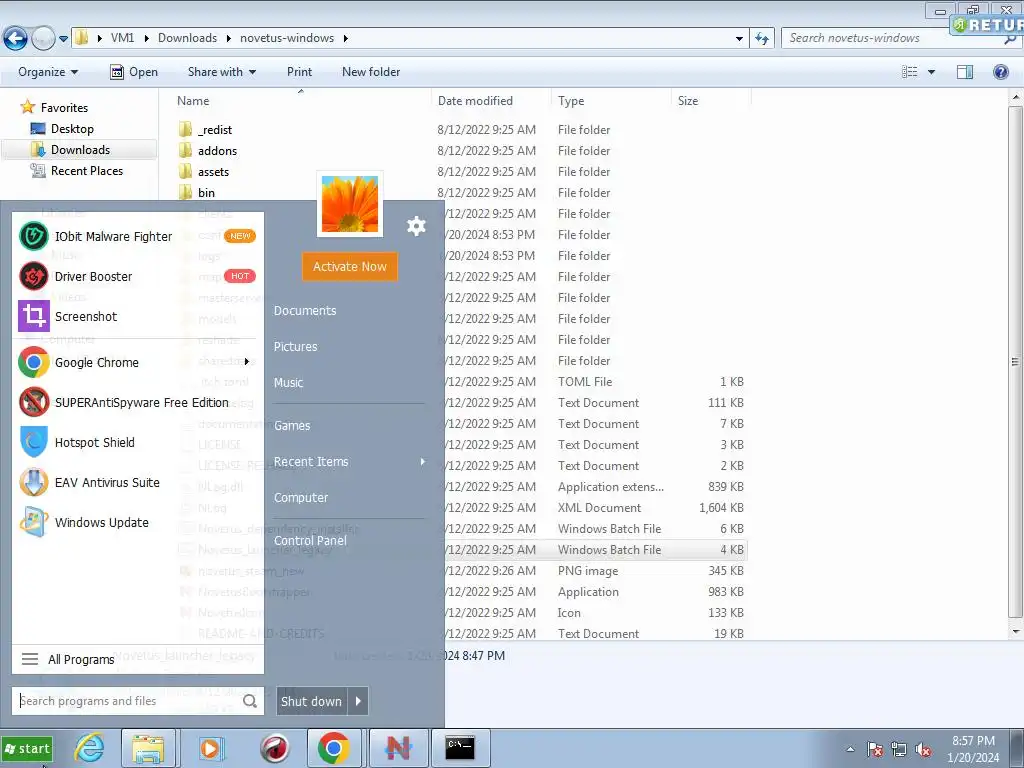Viewport: 1024px width, 768px height.
Task: Click the Start menu search magnifier icon
Action: pyautogui.click(x=249, y=701)
